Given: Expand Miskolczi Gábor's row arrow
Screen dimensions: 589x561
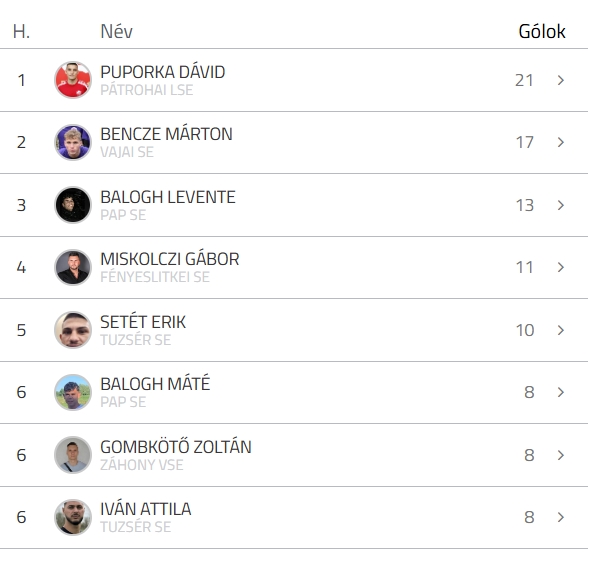Looking at the screenshot, I should pos(561,267).
